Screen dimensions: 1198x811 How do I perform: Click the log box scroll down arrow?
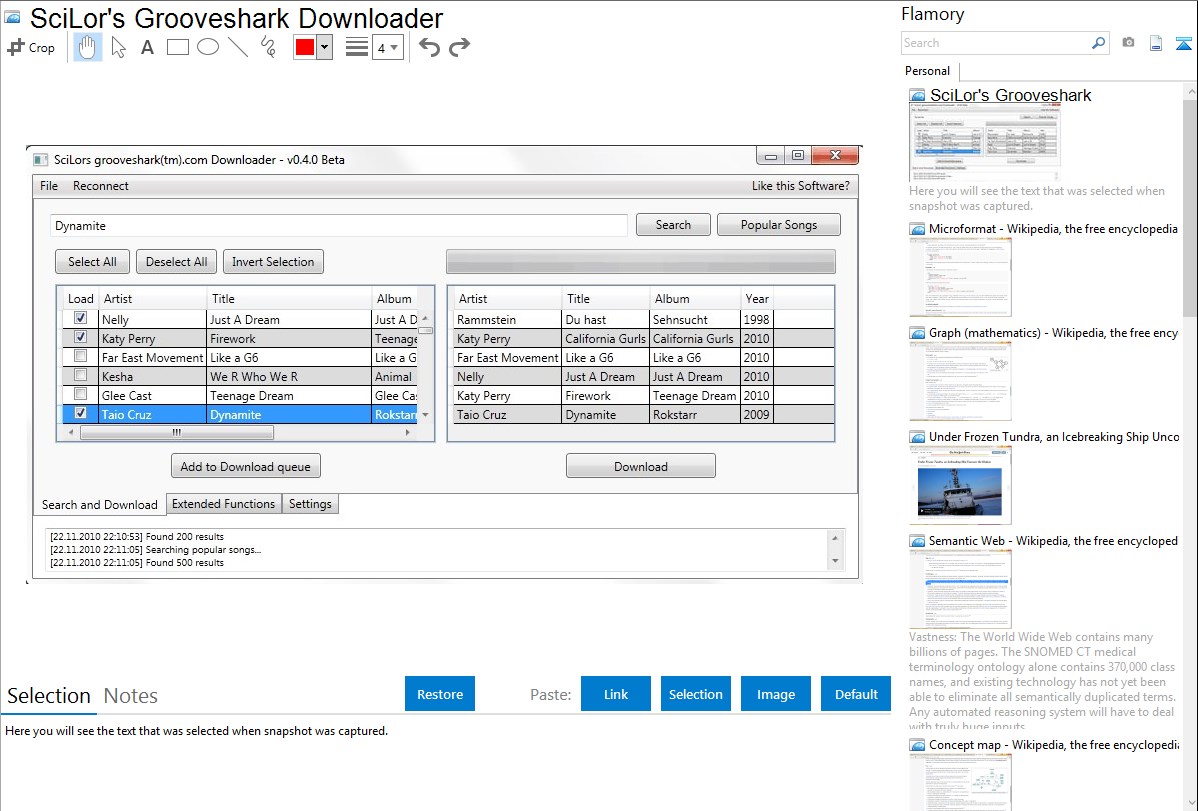coord(835,561)
